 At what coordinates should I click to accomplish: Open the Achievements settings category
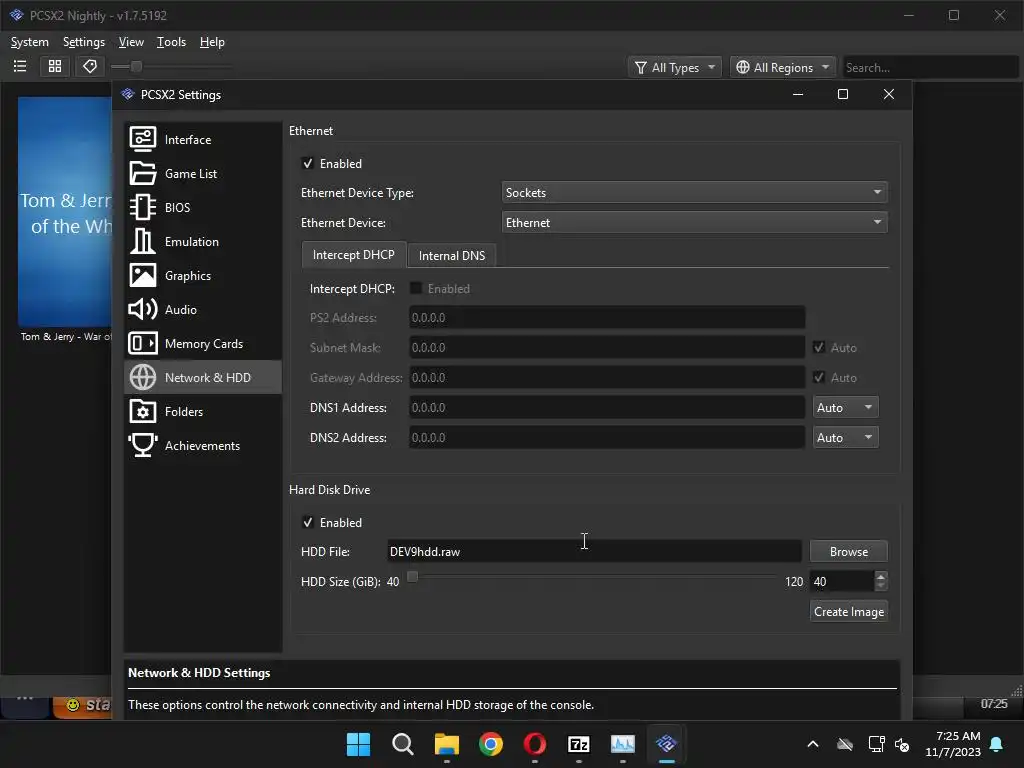(202, 445)
